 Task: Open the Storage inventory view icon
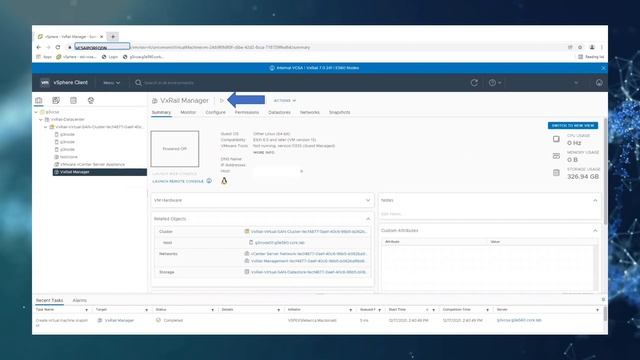tap(73, 100)
